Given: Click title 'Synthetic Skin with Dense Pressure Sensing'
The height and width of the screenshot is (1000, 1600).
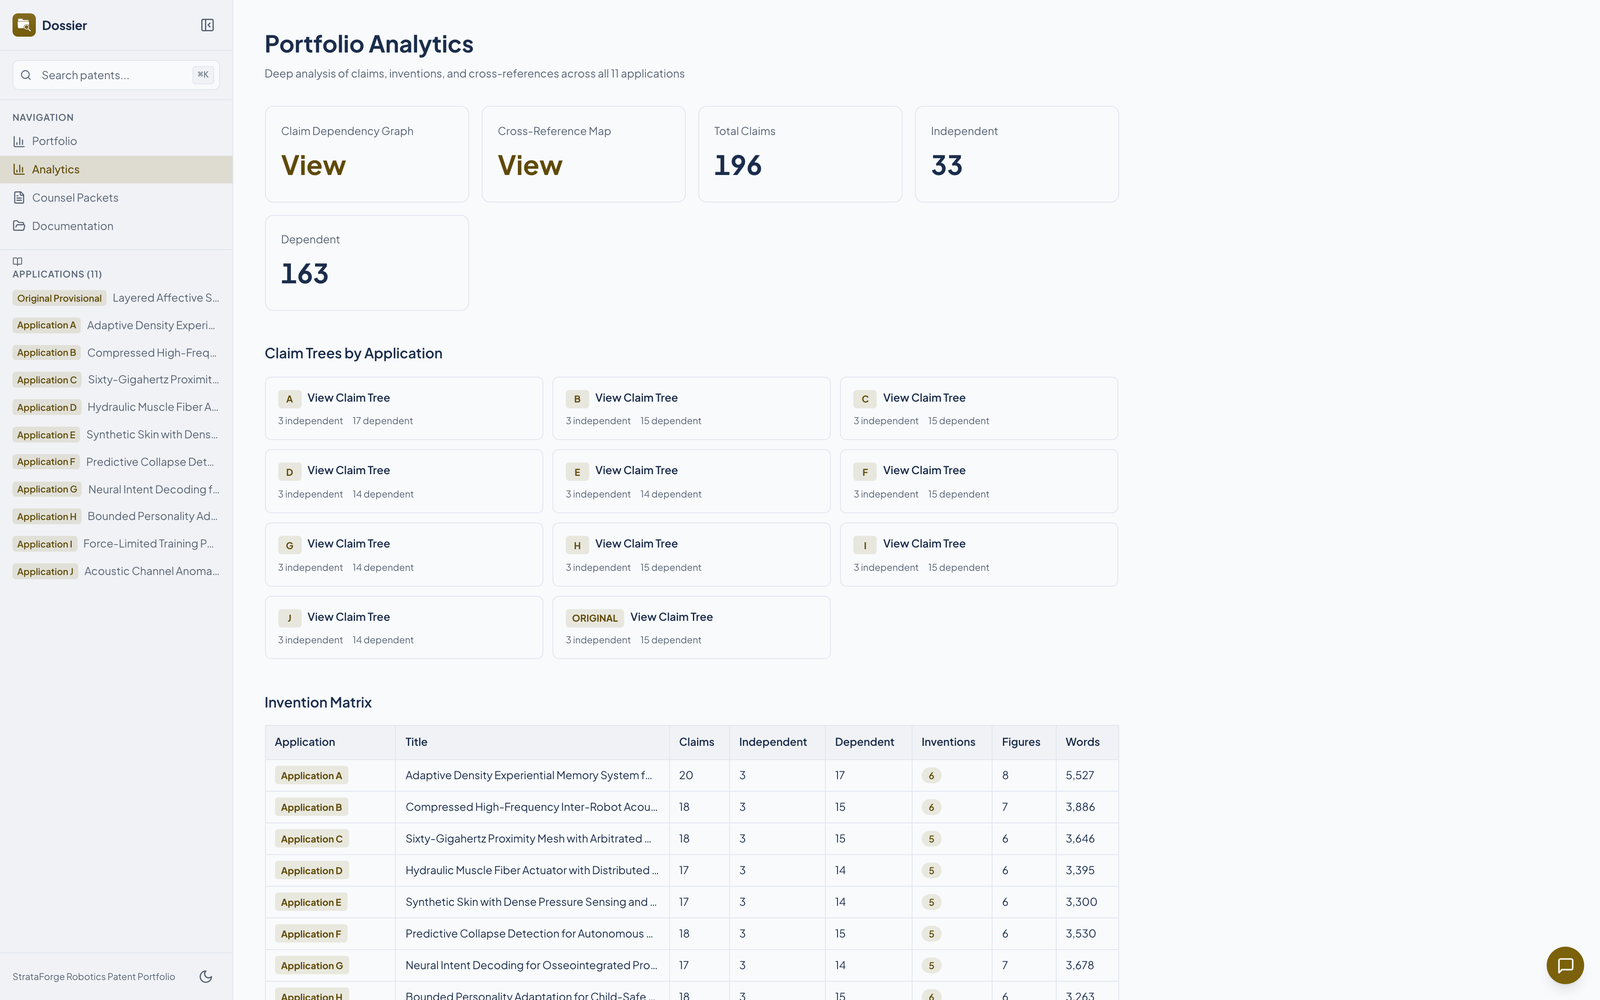Looking at the screenshot, I should [531, 902].
